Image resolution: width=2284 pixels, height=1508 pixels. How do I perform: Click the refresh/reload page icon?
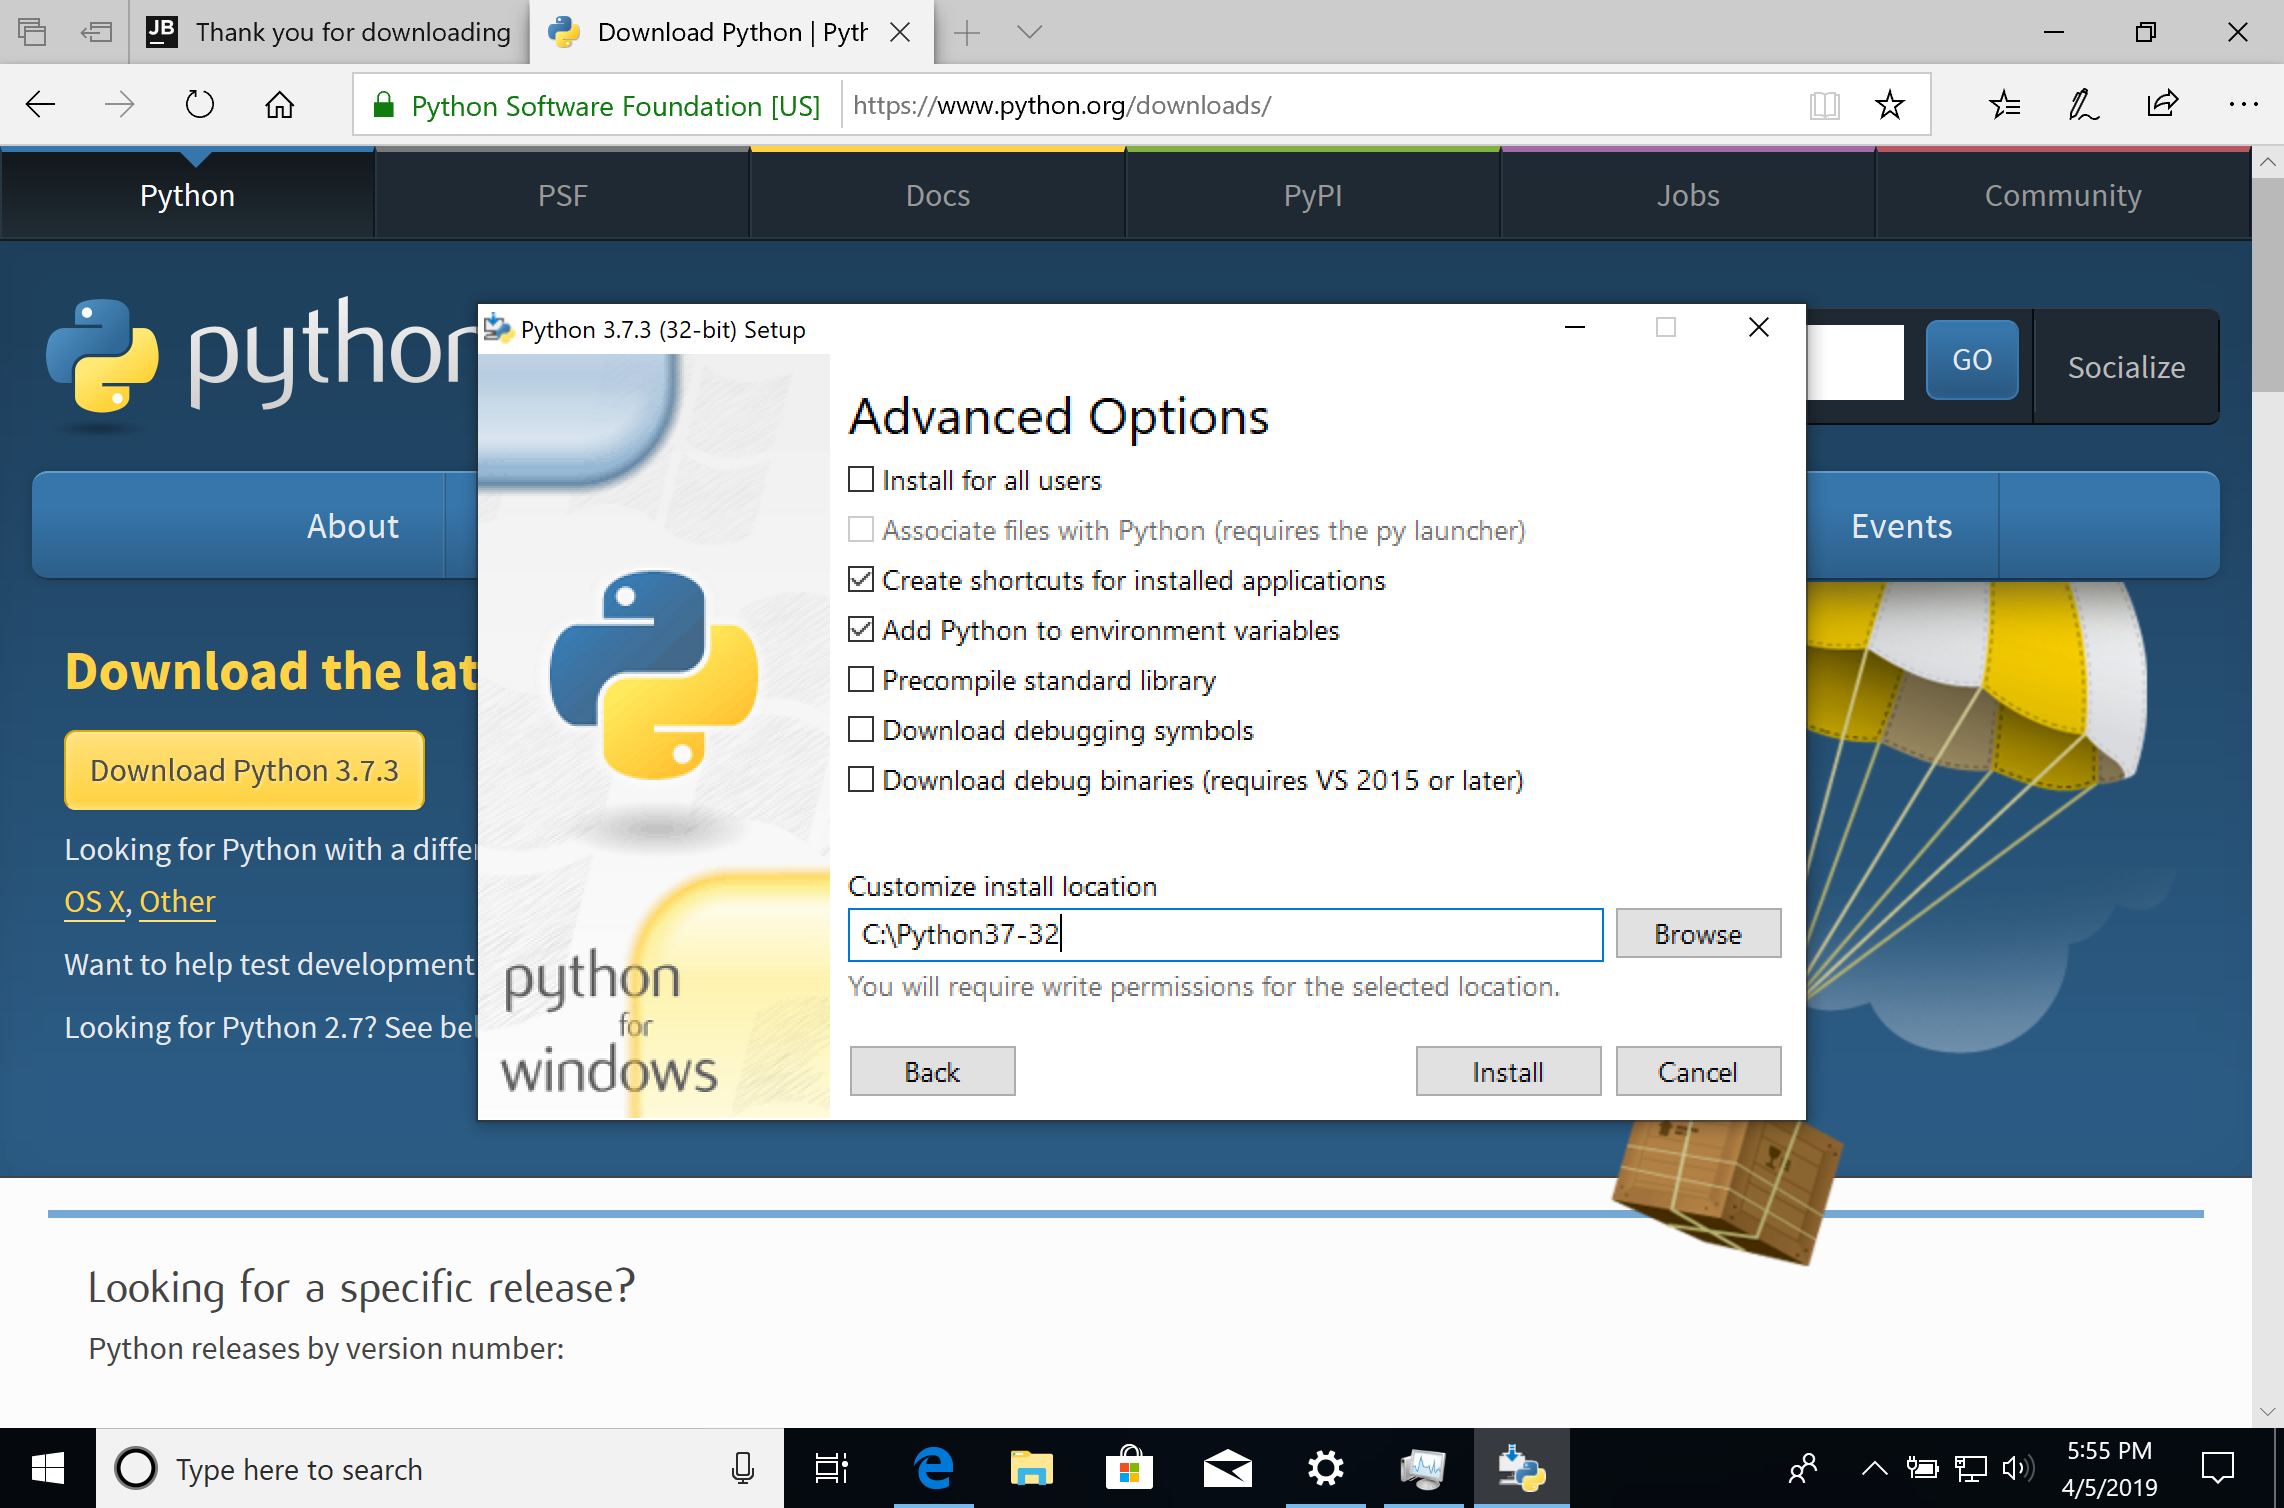click(x=202, y=104)
